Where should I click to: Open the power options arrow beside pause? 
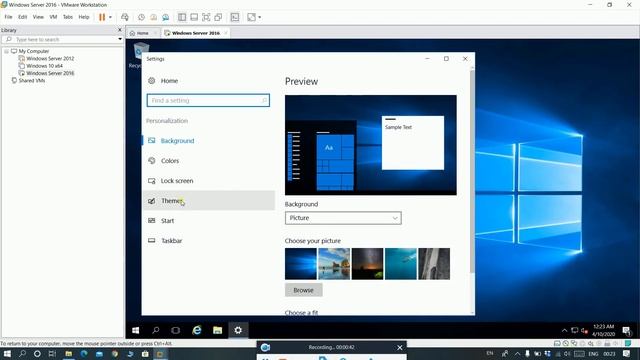[x=110, y=17]
